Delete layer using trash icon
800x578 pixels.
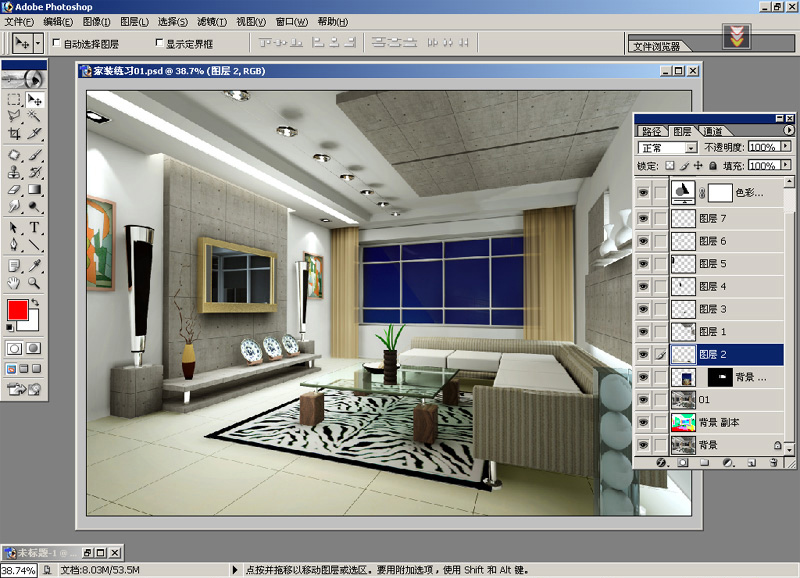[x=774, y=463]
